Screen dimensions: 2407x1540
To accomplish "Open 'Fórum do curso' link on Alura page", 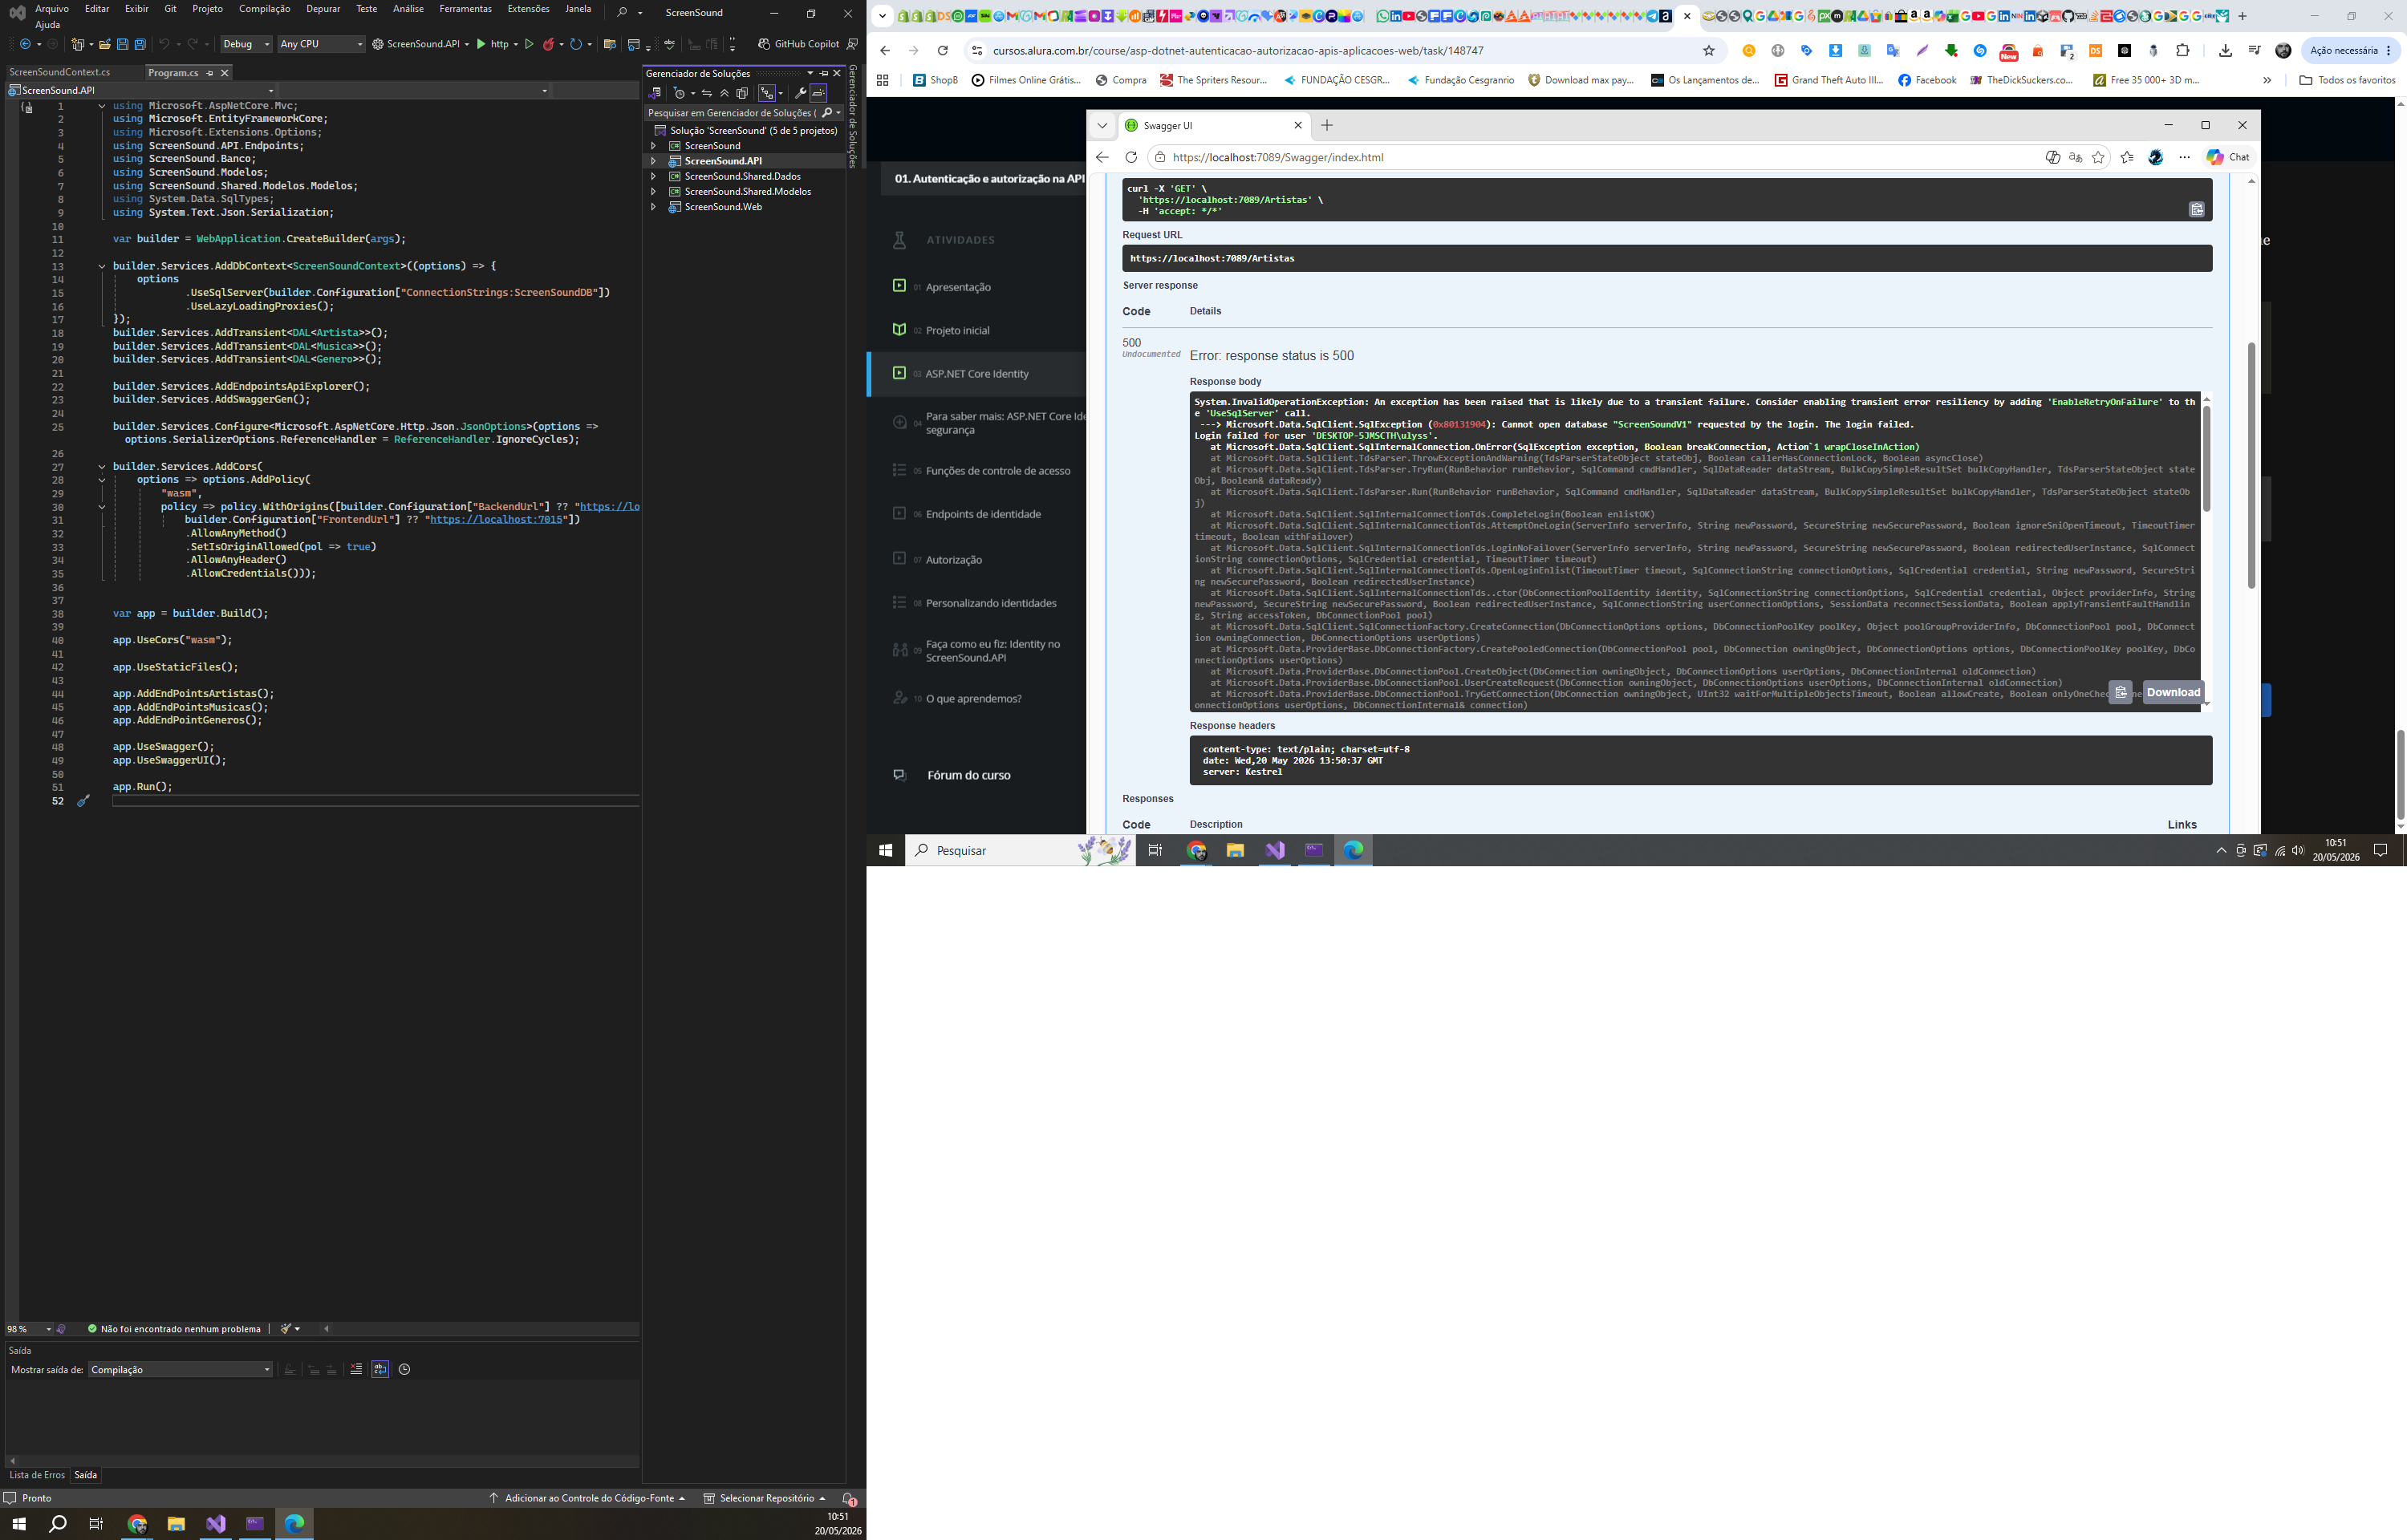I will click(x=968, y=775).
